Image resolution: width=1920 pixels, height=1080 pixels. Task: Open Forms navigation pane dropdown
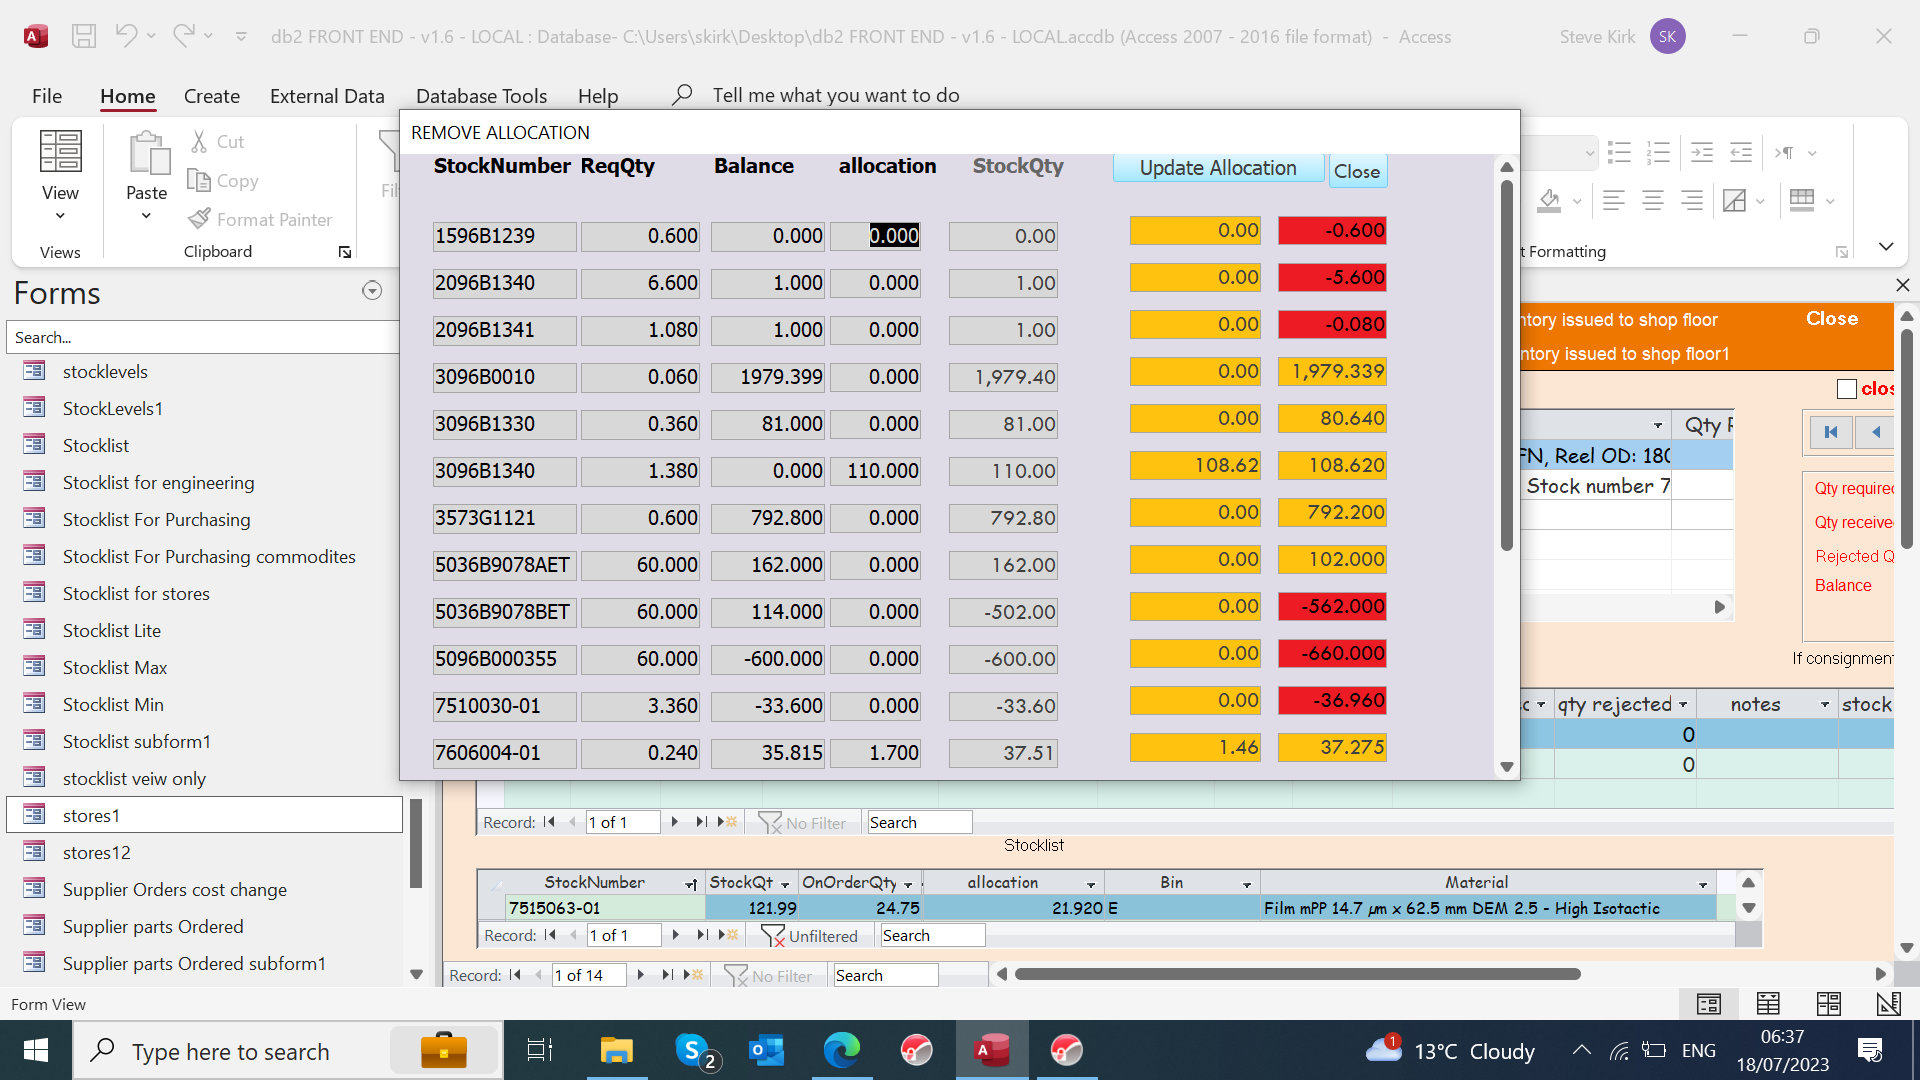point(372,291)
